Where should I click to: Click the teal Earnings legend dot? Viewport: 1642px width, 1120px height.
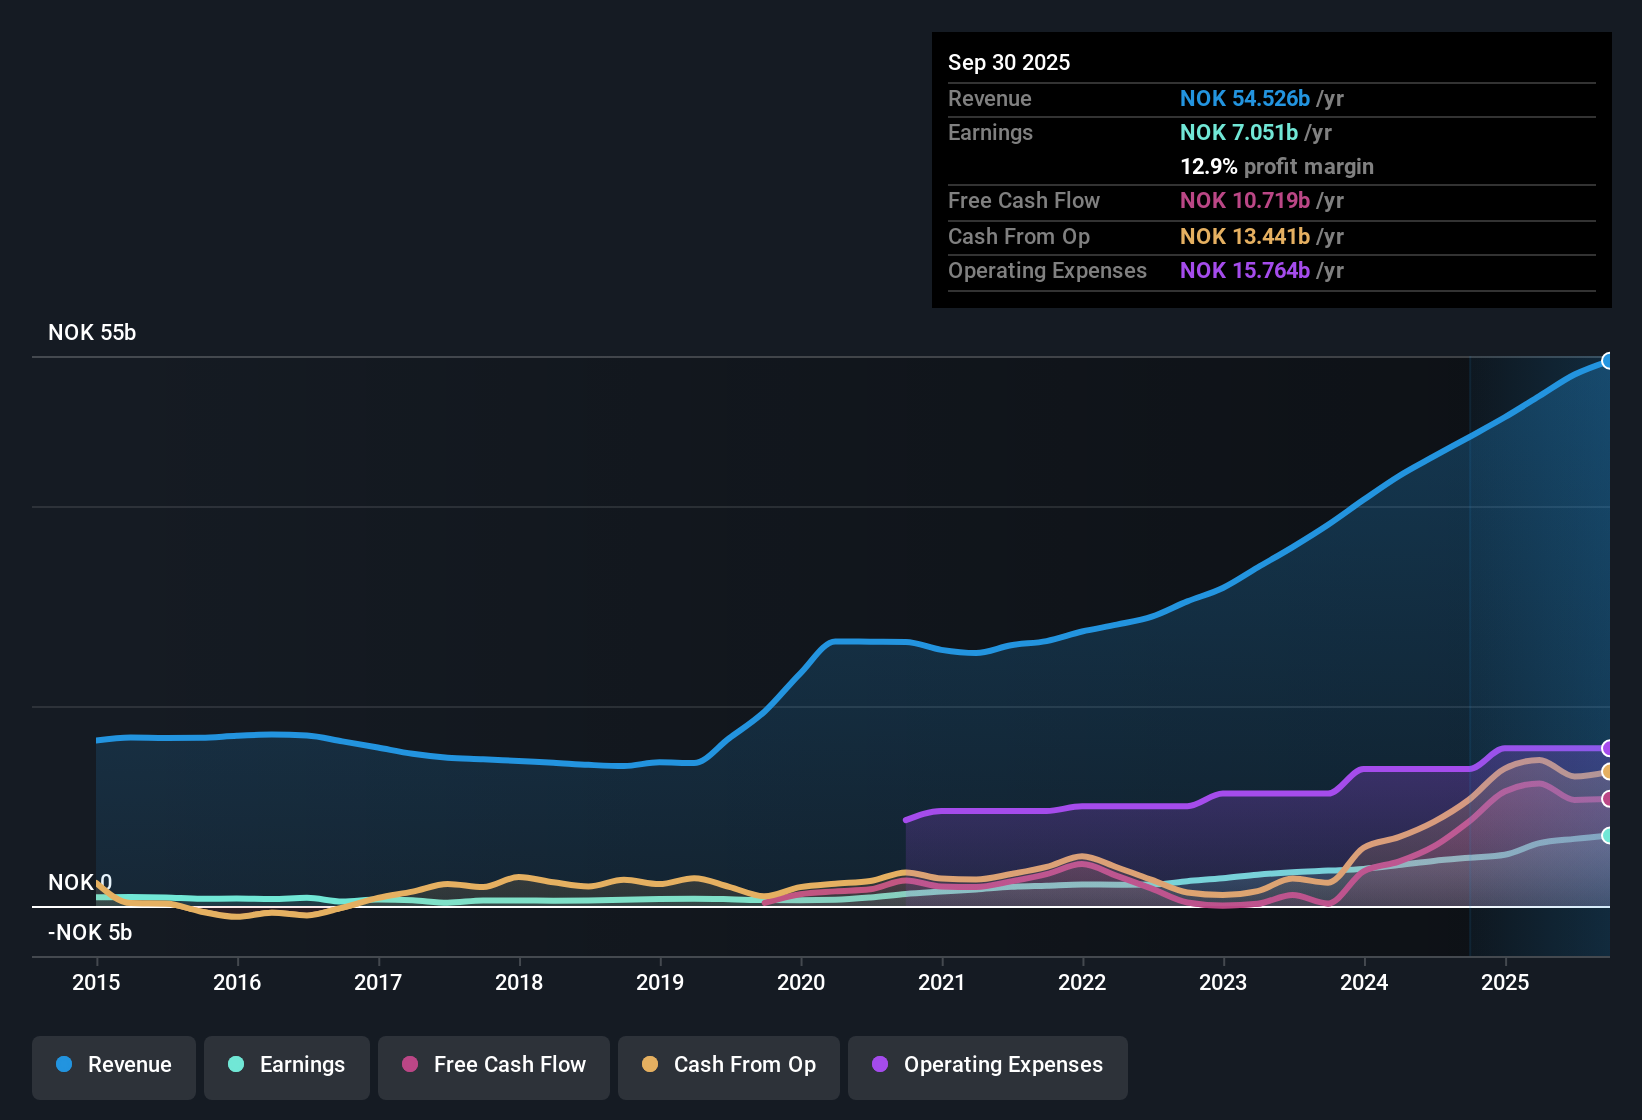coord(236,1064)
